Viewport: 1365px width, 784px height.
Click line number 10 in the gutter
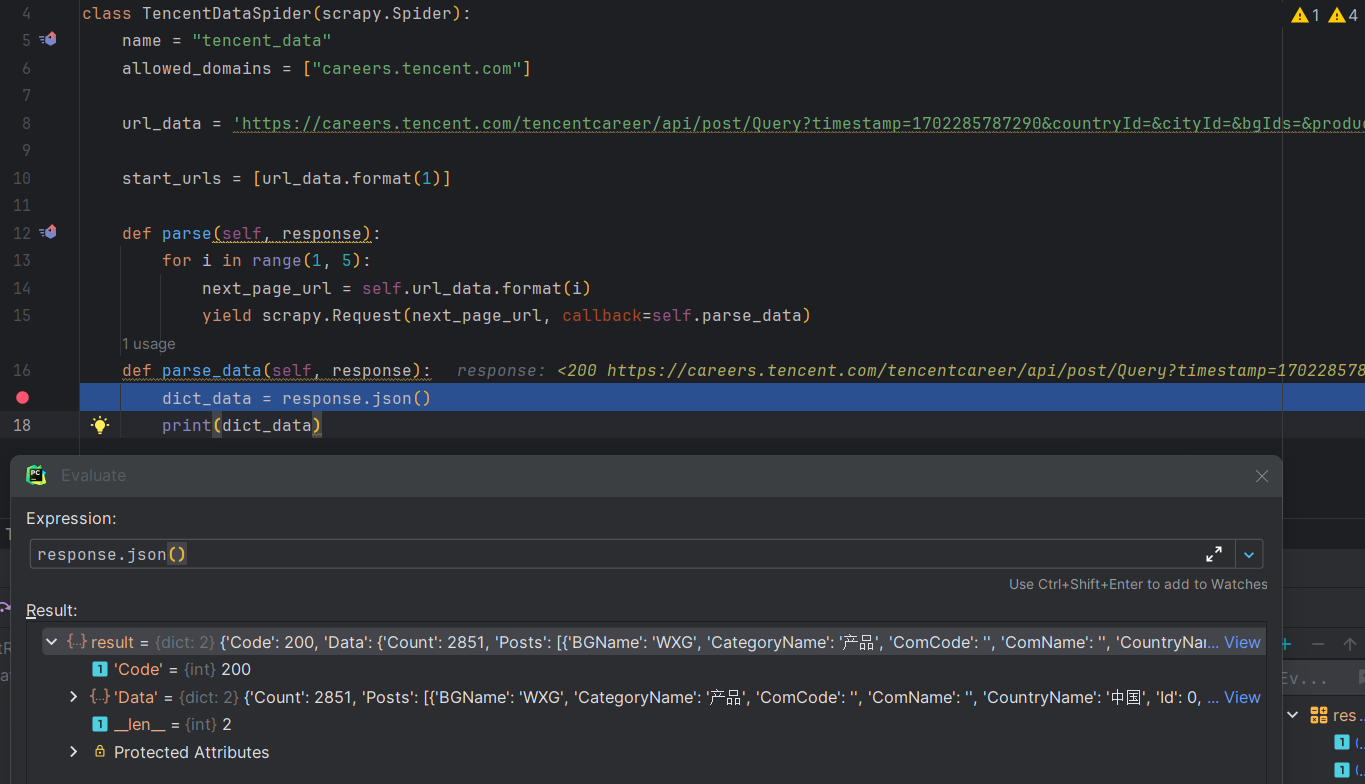click(x=21, y=178)
